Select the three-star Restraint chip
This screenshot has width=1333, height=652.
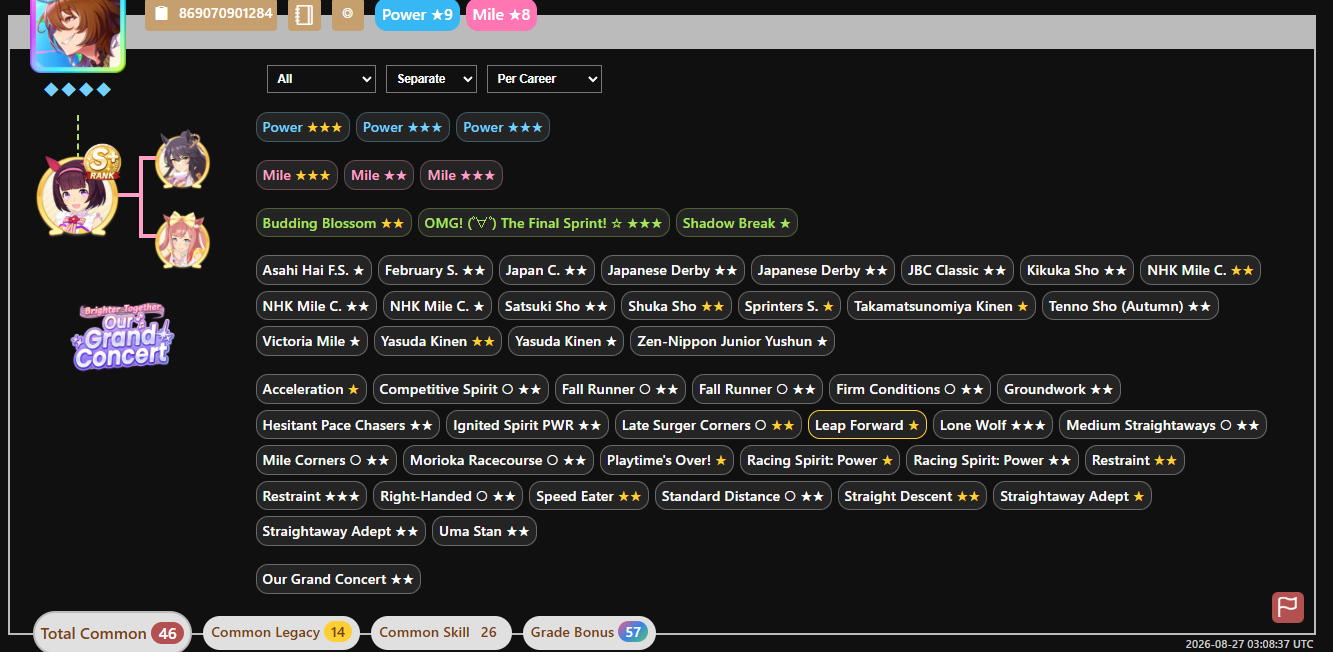[x=312, y=496]
